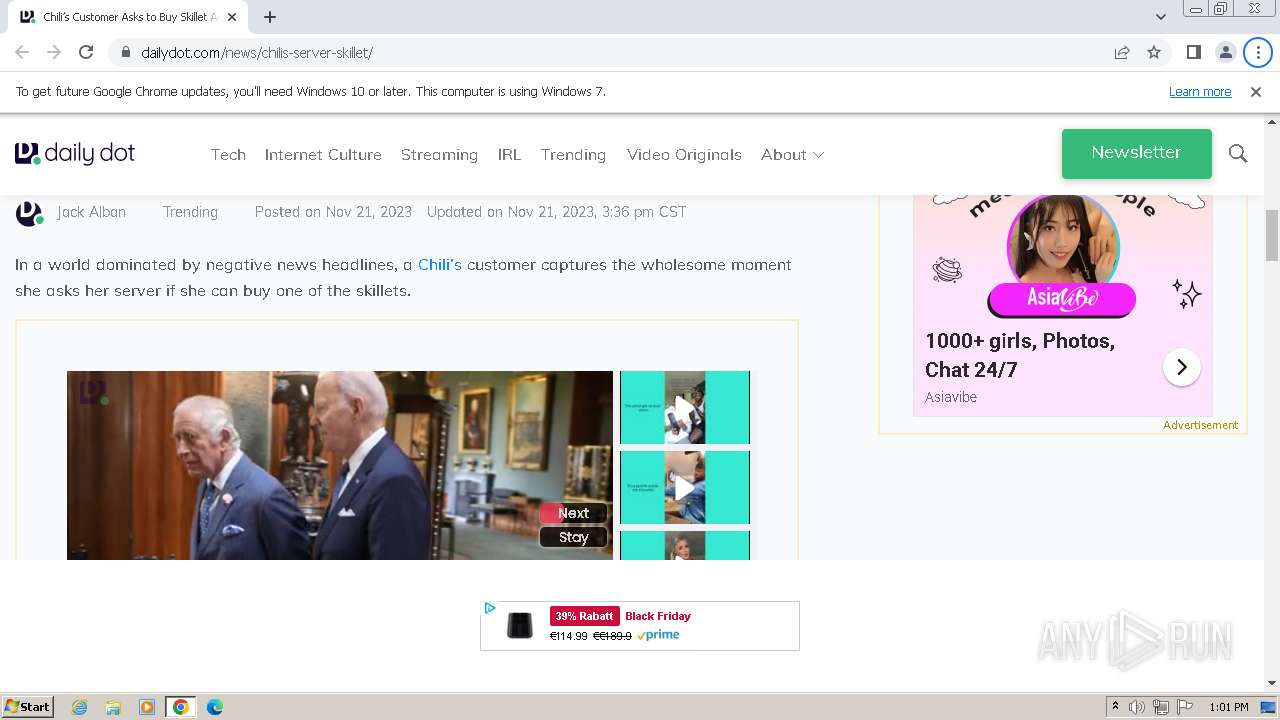
Task: Go back to the previous page
Action: [x=22, y=52]
